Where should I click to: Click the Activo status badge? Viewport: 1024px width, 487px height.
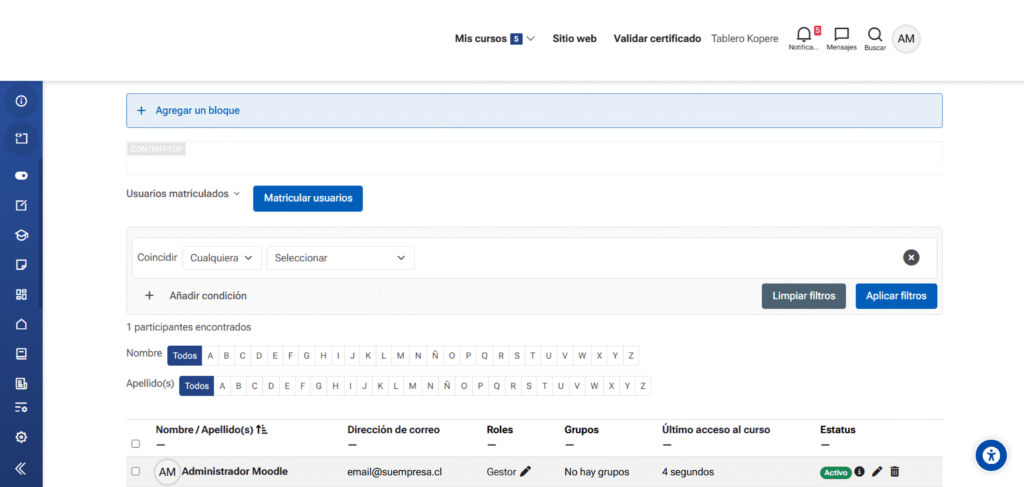(835, 472)
